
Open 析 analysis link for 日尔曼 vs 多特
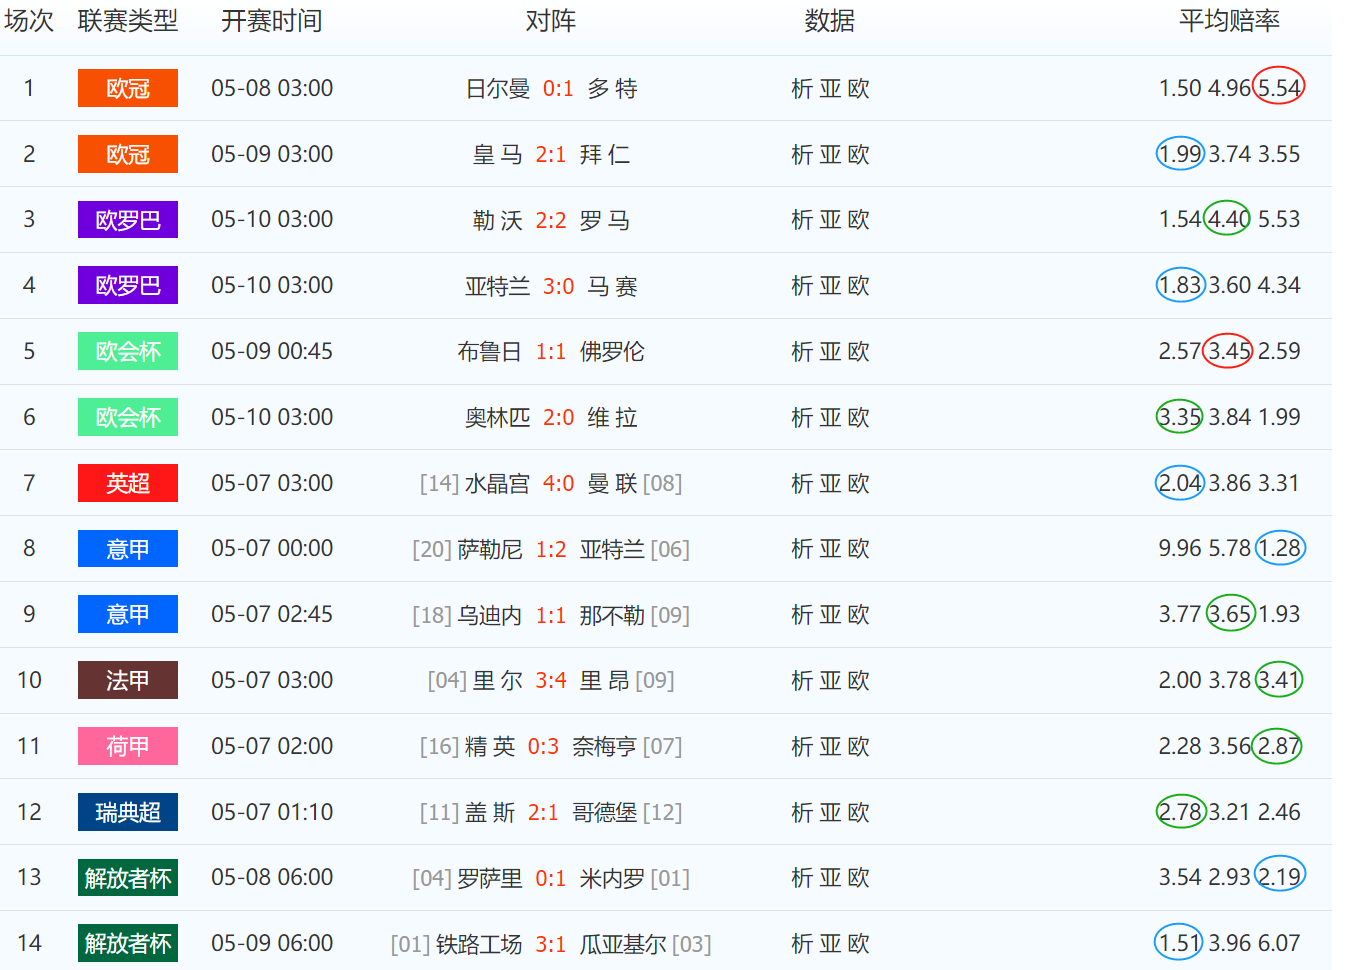(x=802, y=89)
